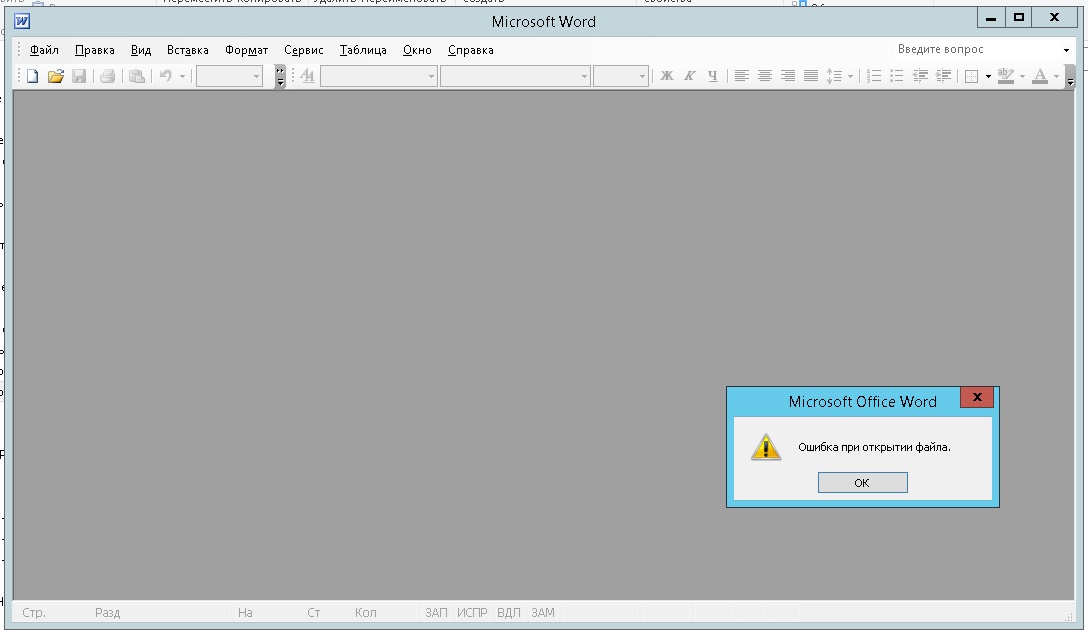Click the Разд status bar entry
The height and width of the screenshot is (630, 1088).
coord(108,613)
